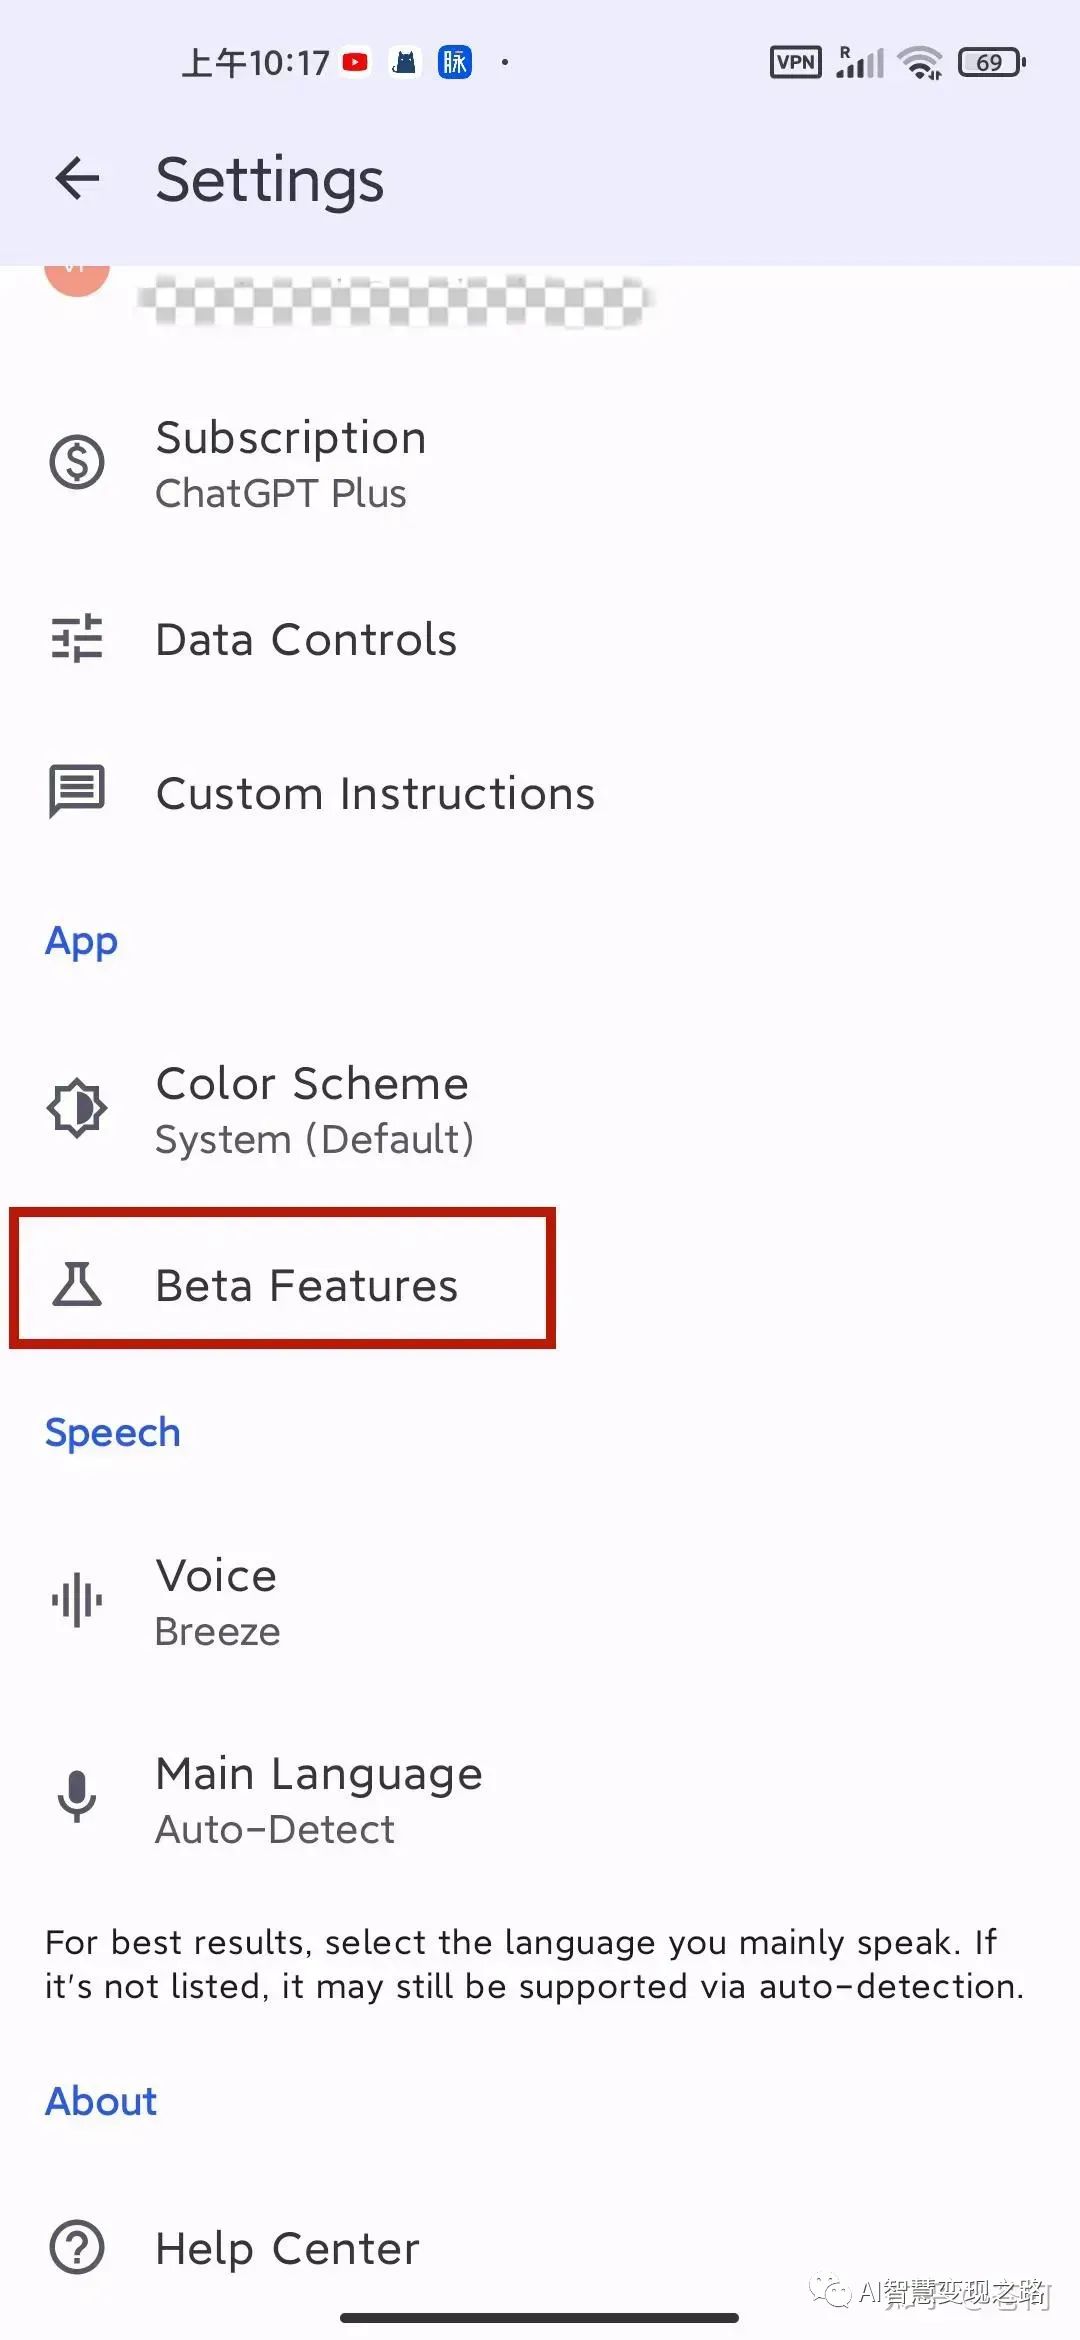Image resolution: width=1080 pixels, height=2340 pixels.
Task: Tap the Voice waveform icon
Action: click(x=77, y=1600)
